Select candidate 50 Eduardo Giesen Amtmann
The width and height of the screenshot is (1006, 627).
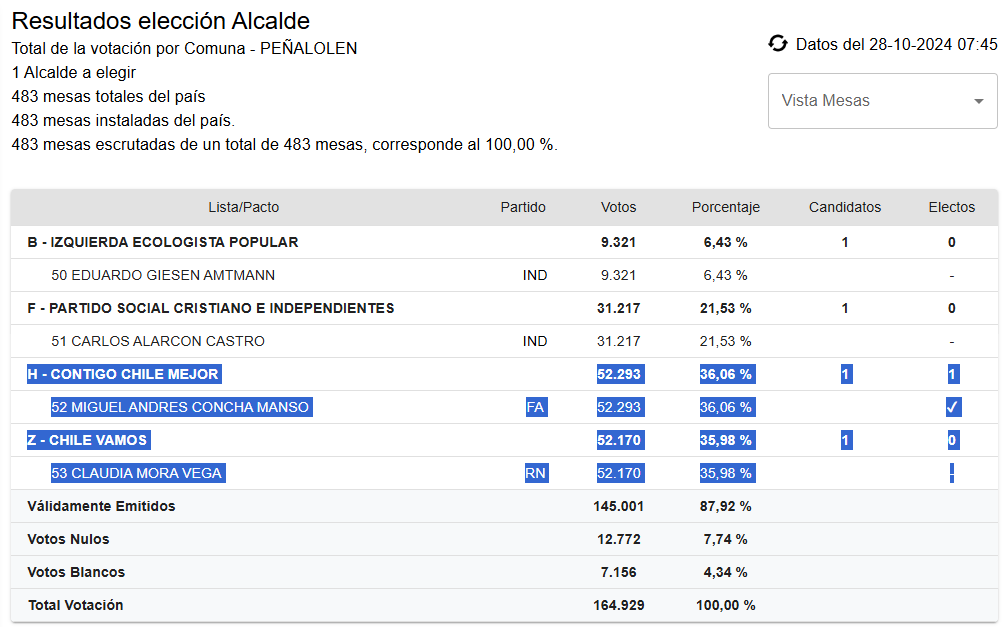tap(163, 275)
